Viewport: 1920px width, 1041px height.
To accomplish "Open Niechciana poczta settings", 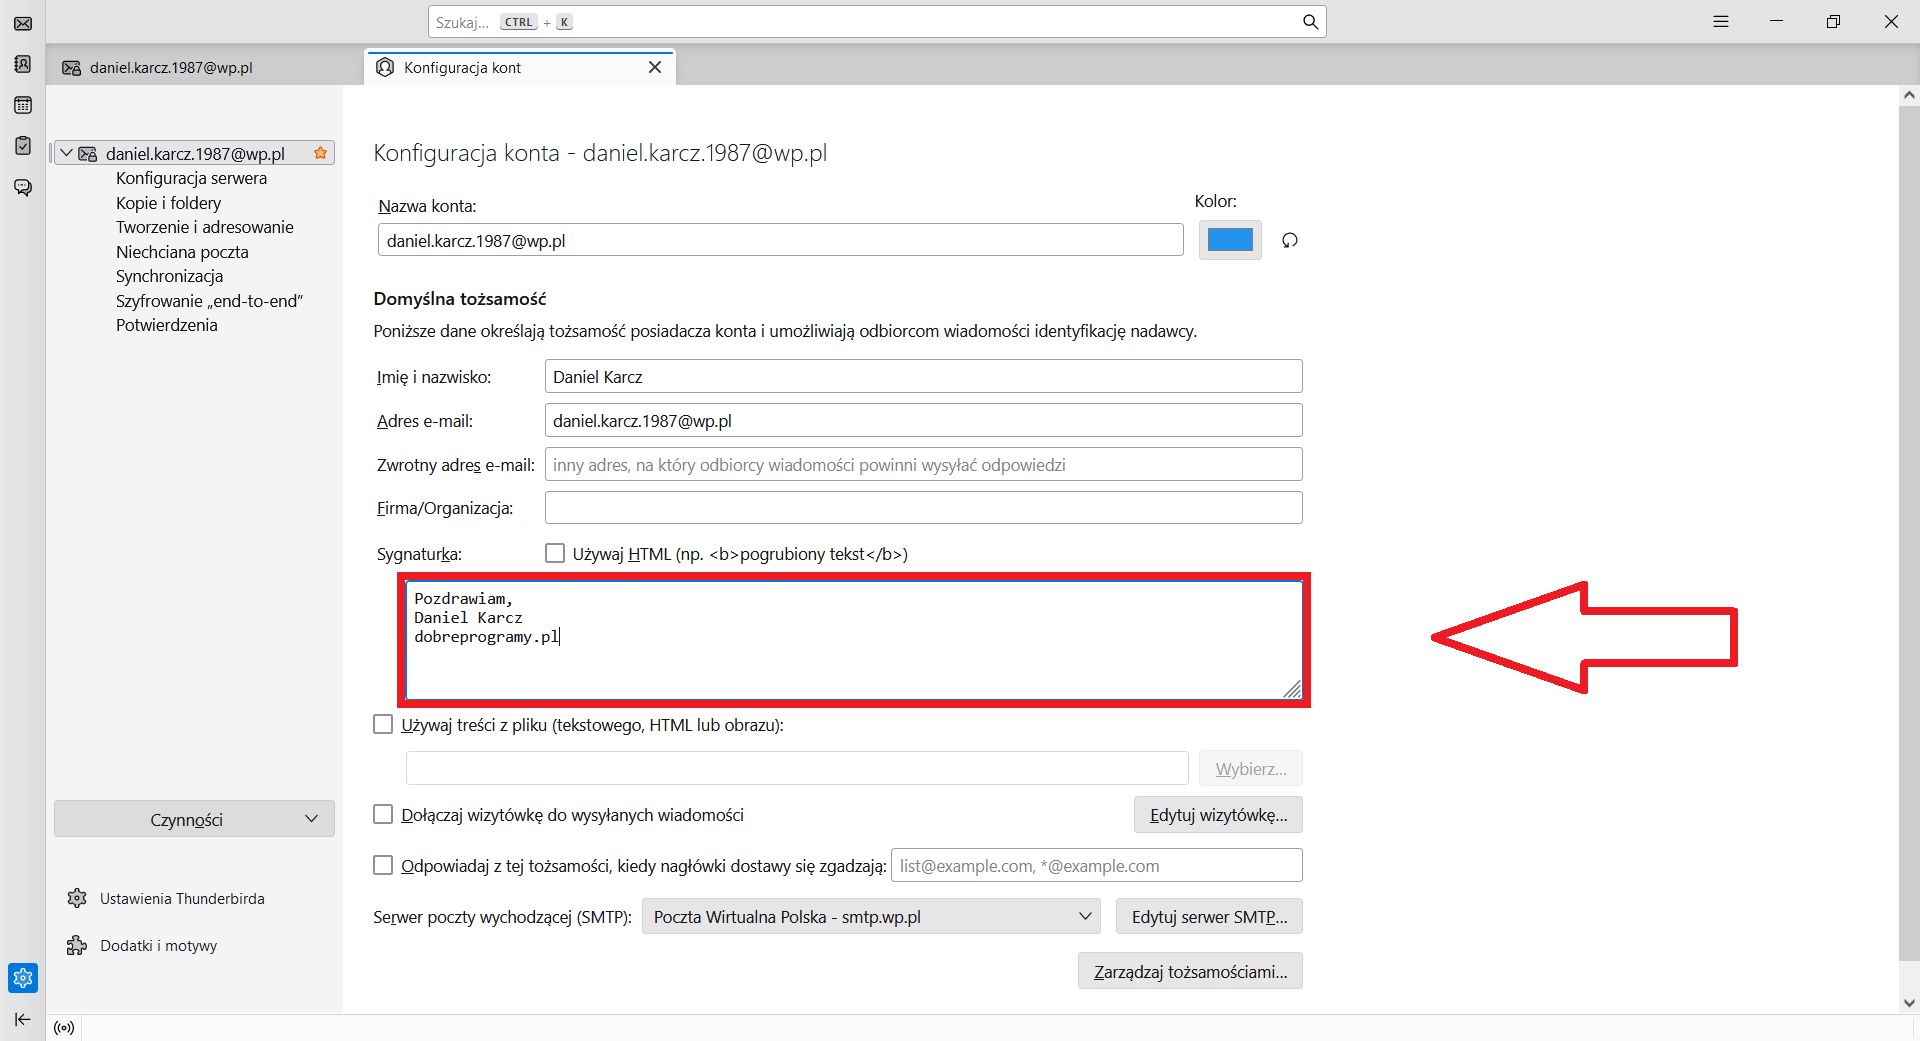I will (182, 252).
